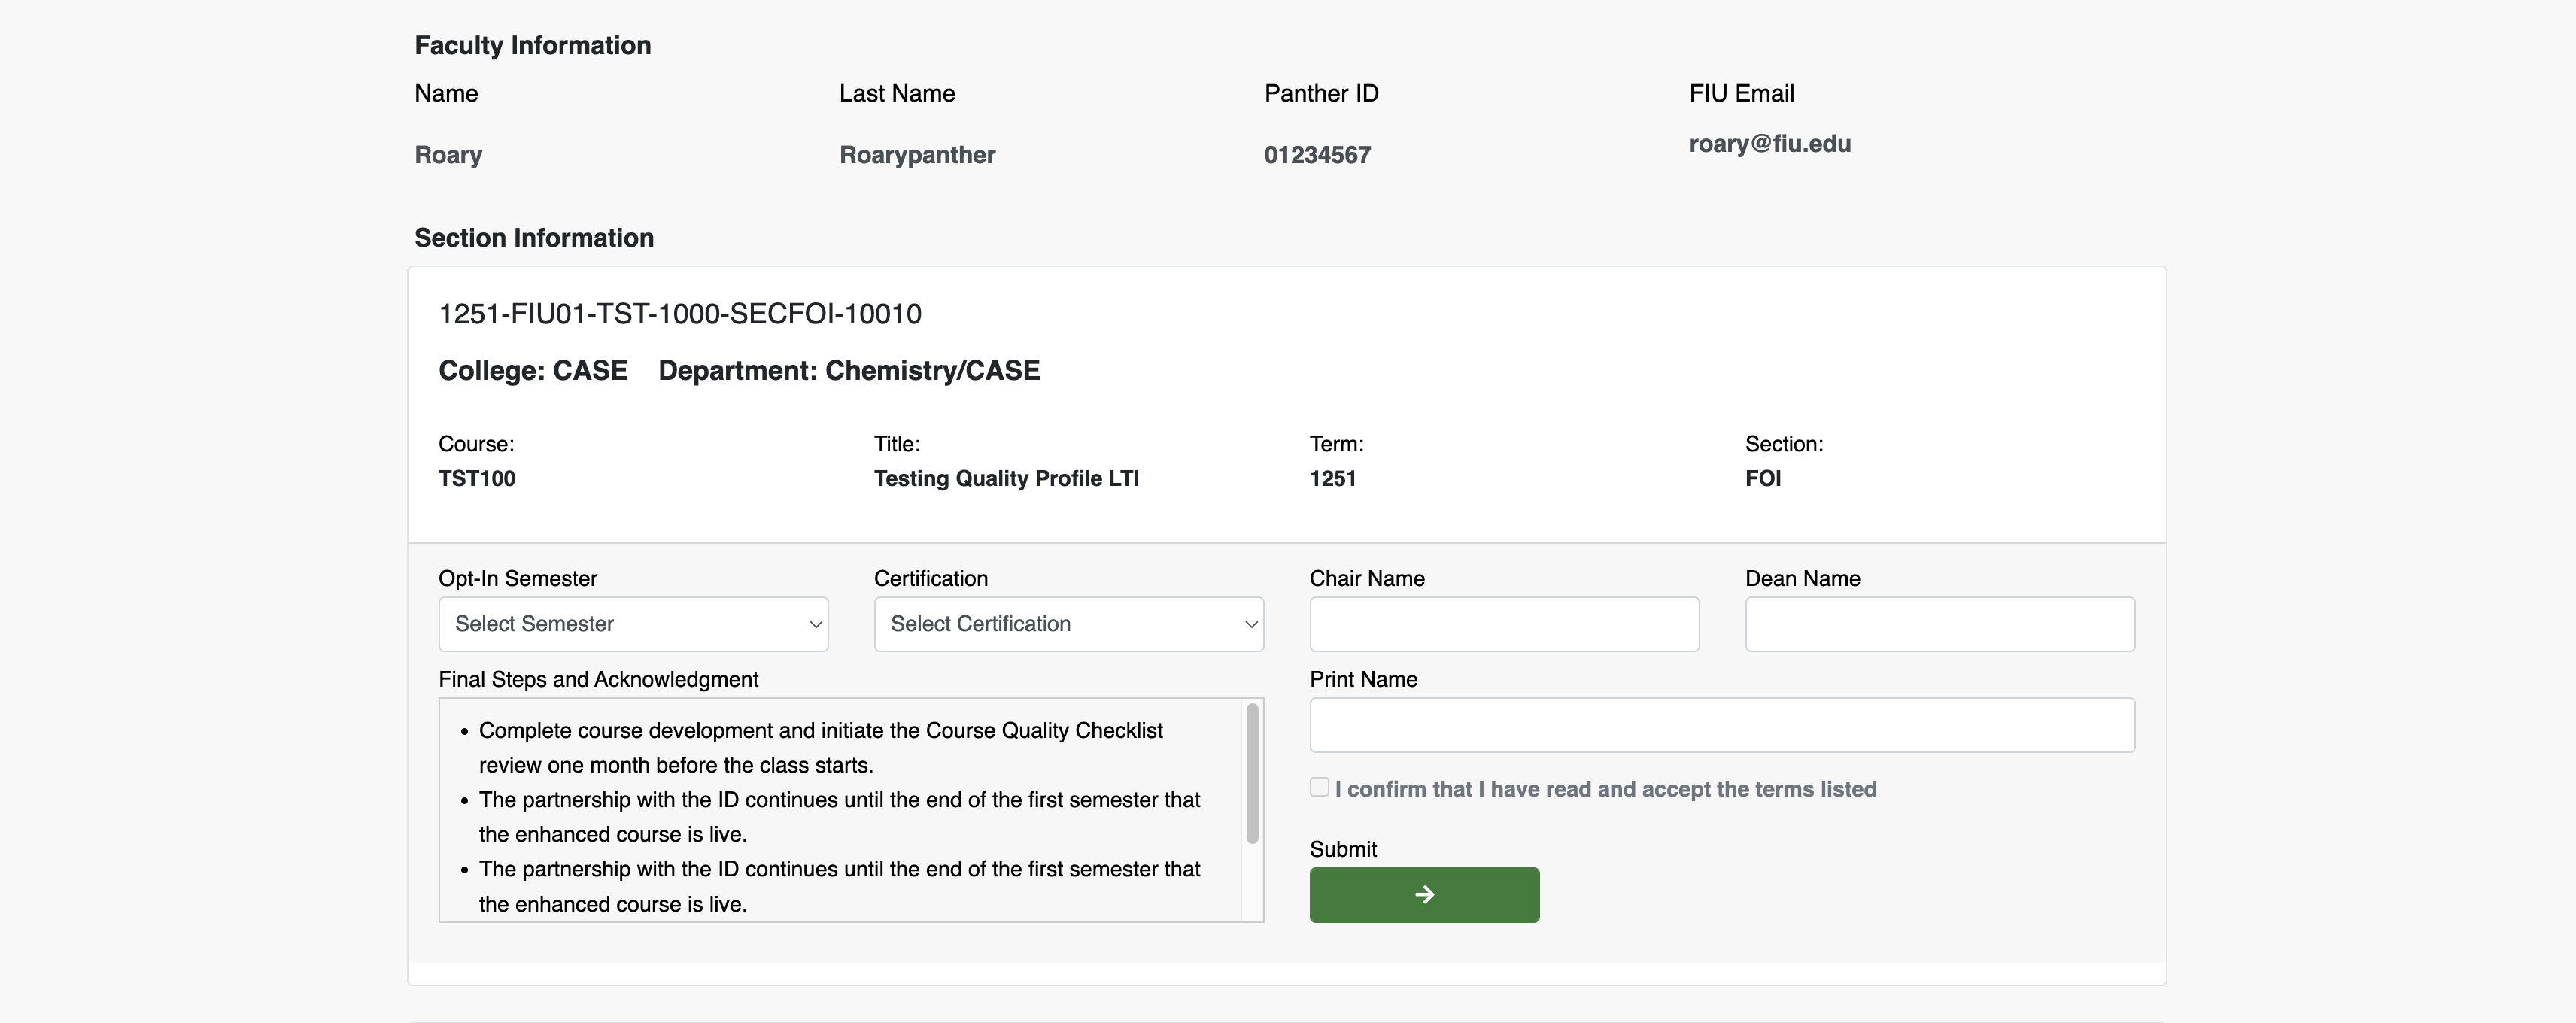The width and height of the screenshot is (2576, 1023).
Task: Click the title Testing Quality Profile LTI
Action: click(1006, 478)
